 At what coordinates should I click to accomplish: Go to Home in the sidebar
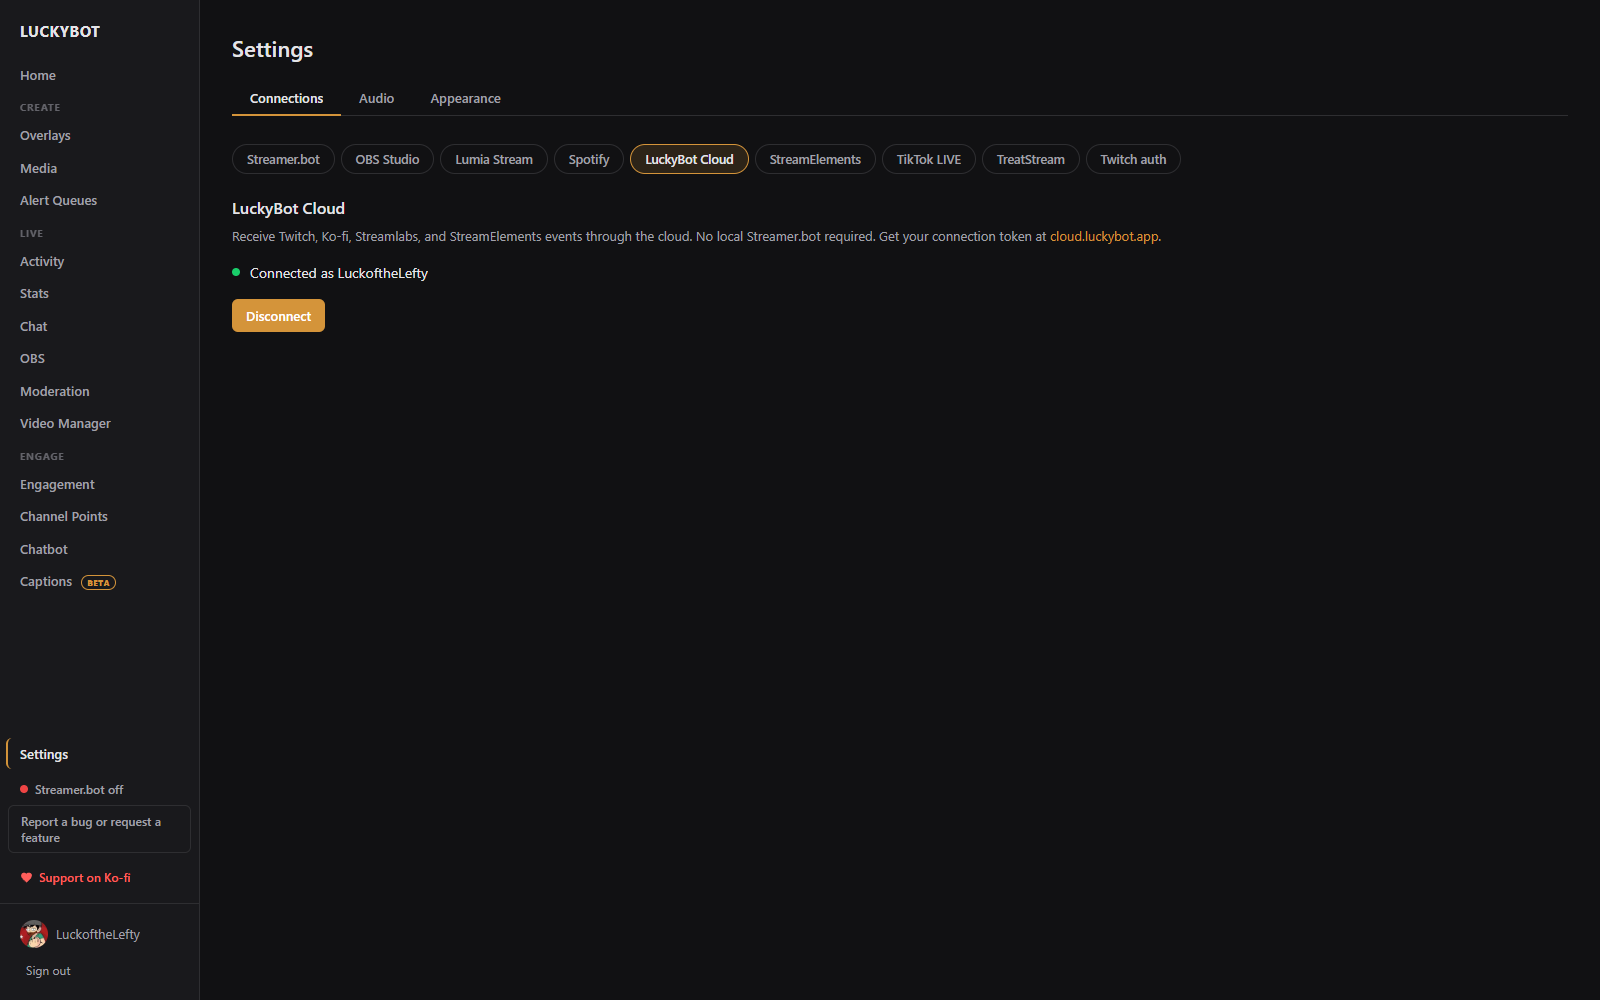click(38, 76)
